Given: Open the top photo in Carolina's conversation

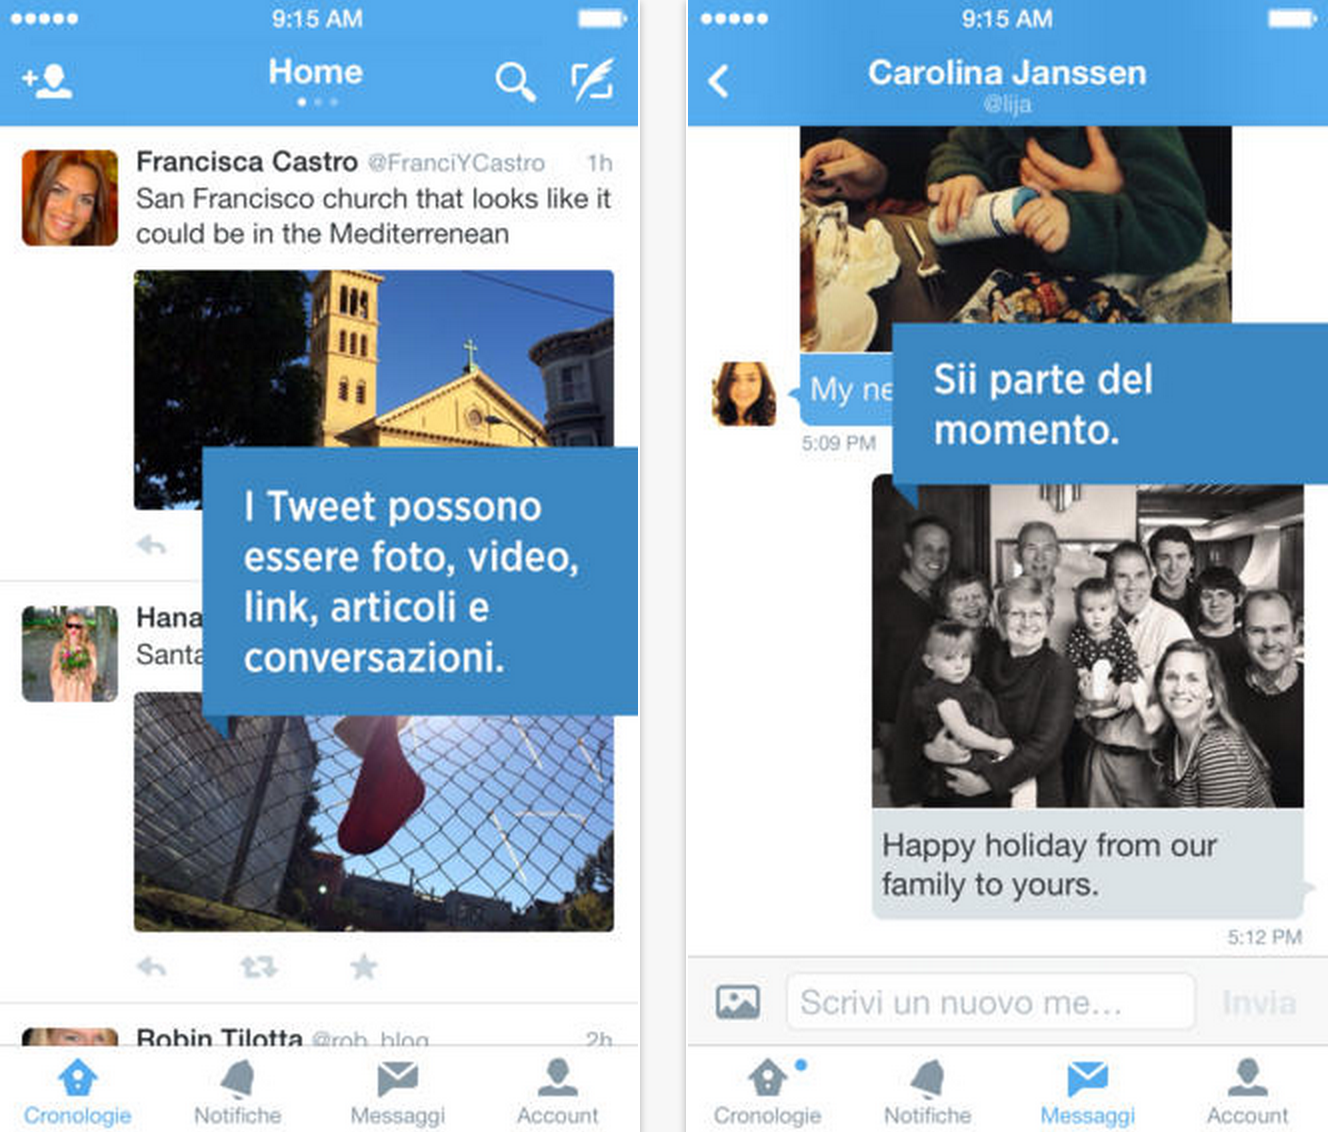Looking at the screenshot, I should (1016, 239).
